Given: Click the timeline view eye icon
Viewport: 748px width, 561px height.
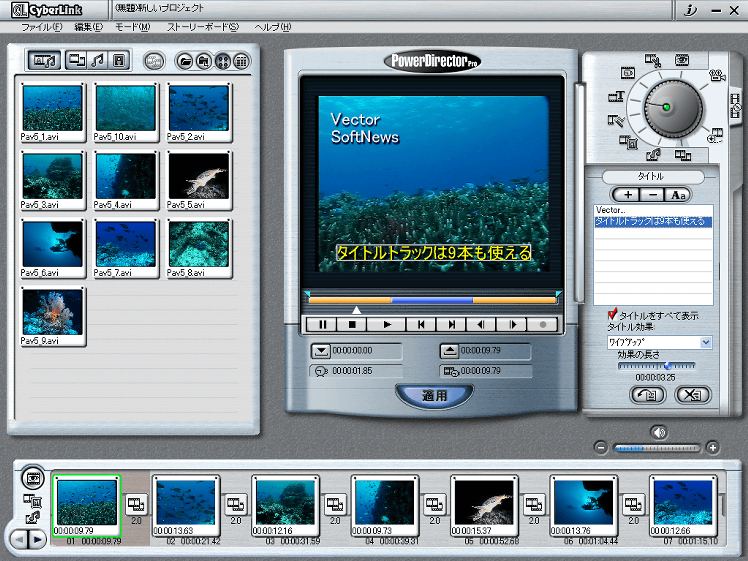Looking at the screenshot, I should (33, 478).
